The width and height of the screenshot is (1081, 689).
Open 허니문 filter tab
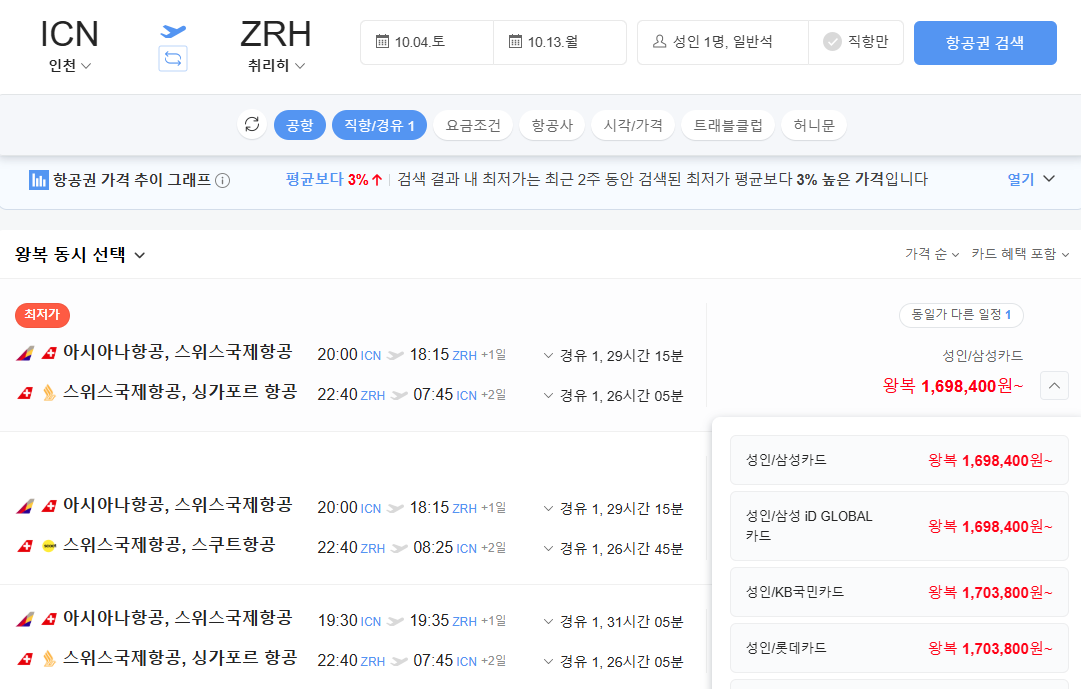(814, 126)
